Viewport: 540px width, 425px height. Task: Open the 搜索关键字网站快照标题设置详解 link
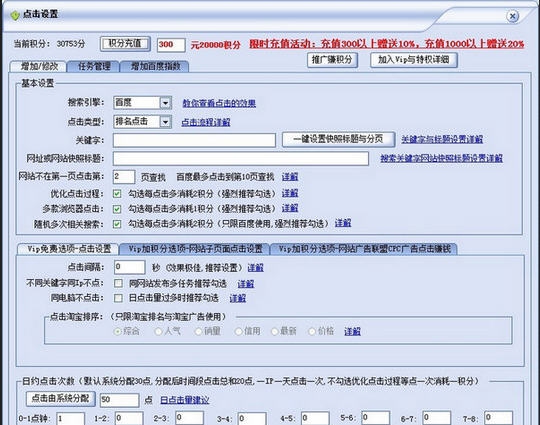coord(442,158)
